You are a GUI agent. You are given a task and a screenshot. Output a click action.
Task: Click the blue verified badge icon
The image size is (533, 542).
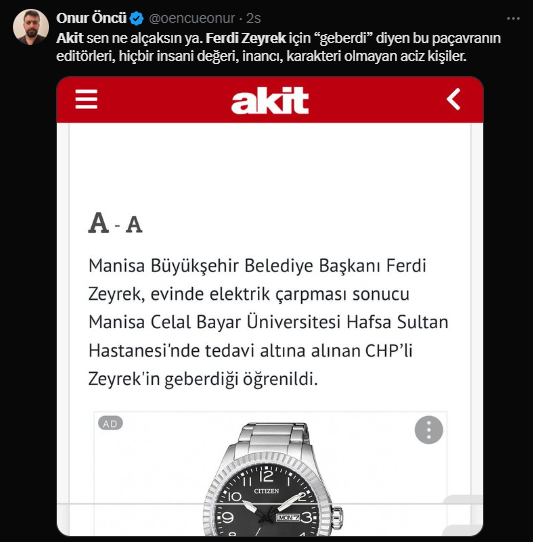click(137, 19)
